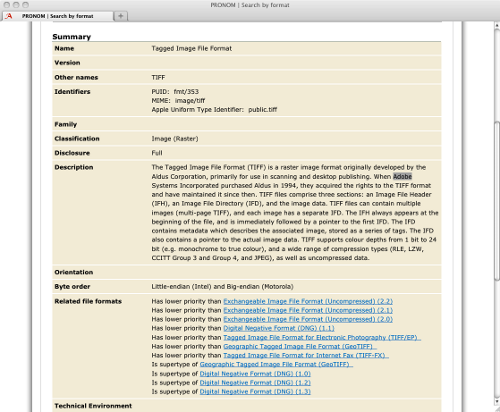Click the window title PRONOM Search by format
This screenshot has width=500, height=412.
250,5
